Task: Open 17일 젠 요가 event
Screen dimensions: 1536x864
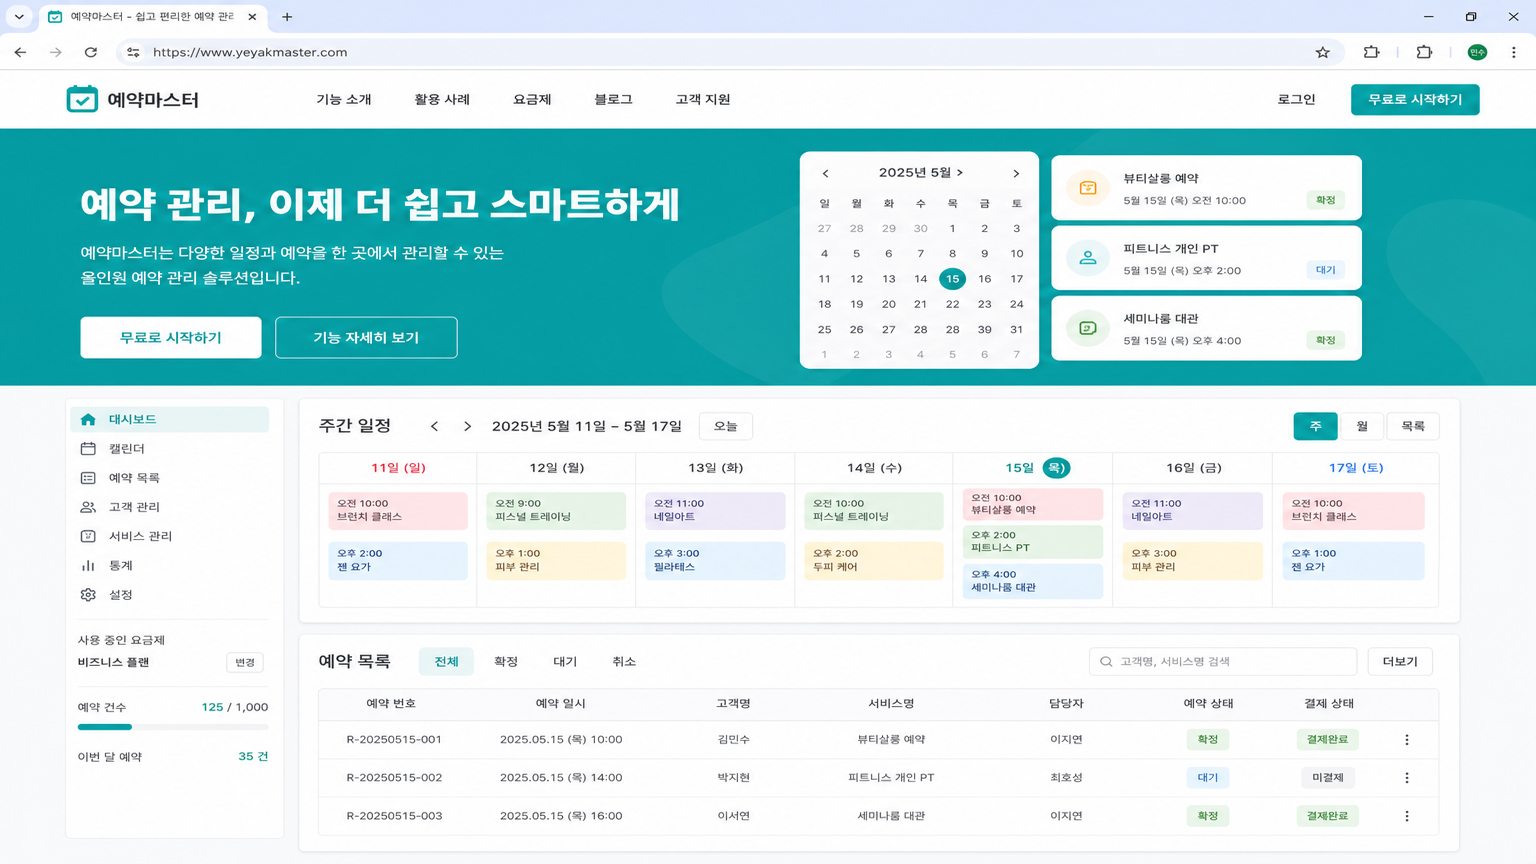Action: click(x=1353, y=560)
